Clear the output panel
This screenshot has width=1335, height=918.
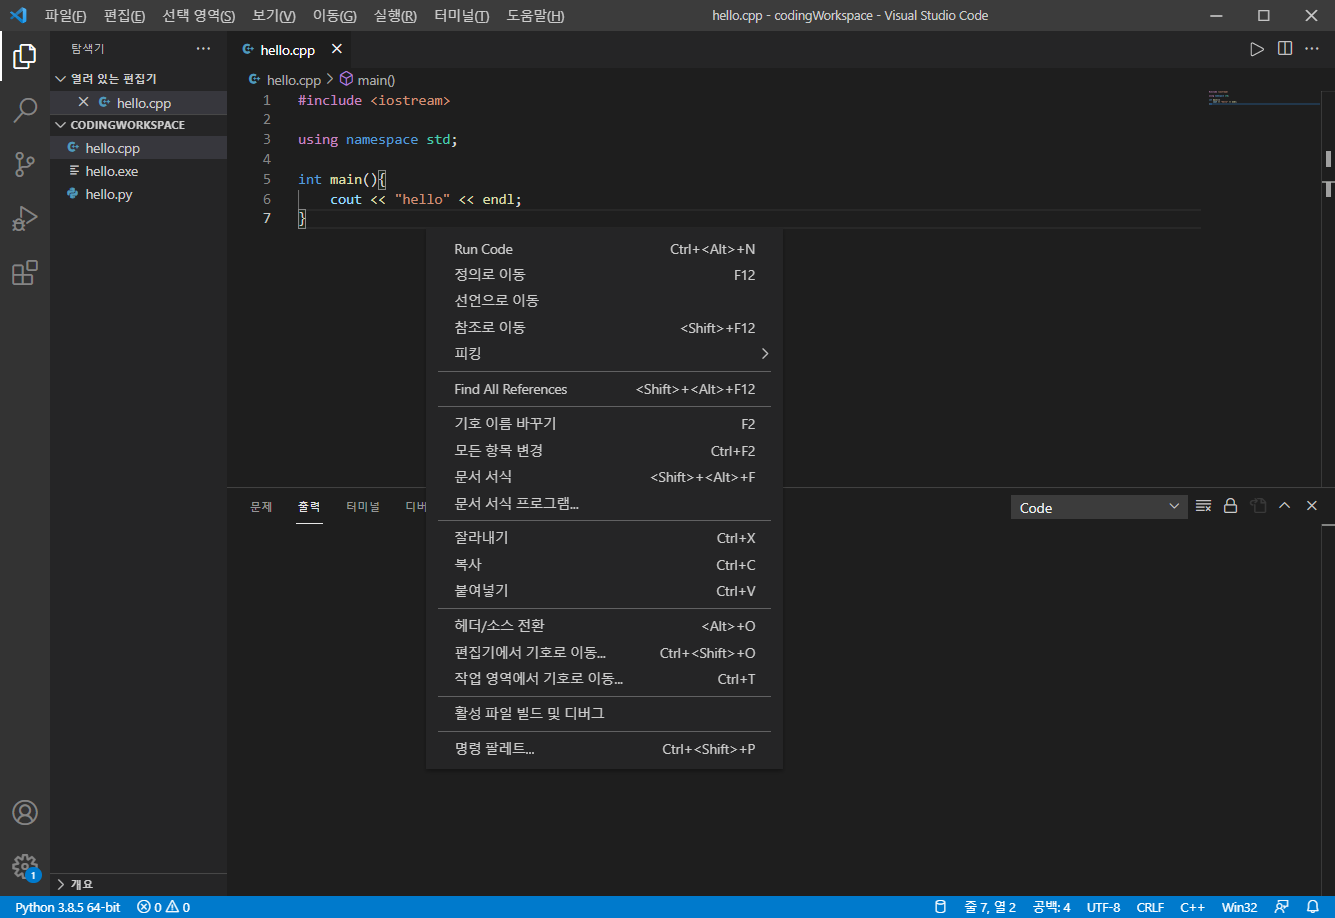1204,506
